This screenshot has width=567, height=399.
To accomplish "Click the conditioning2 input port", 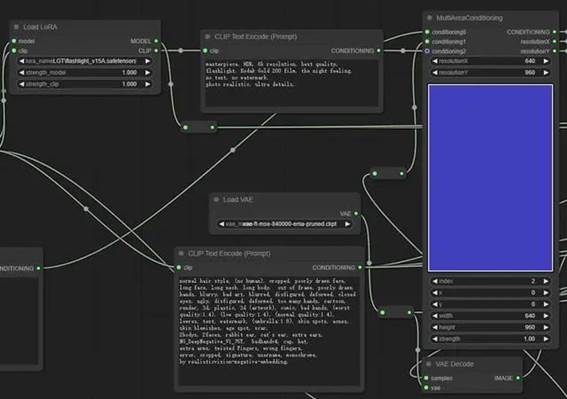I will 427,51.
